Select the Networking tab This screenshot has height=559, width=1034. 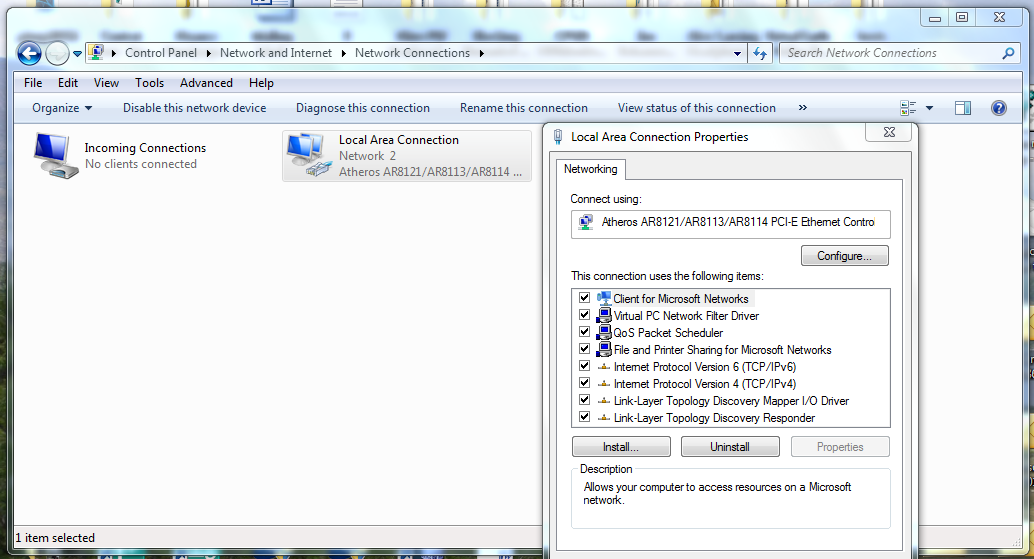(590, 169)
